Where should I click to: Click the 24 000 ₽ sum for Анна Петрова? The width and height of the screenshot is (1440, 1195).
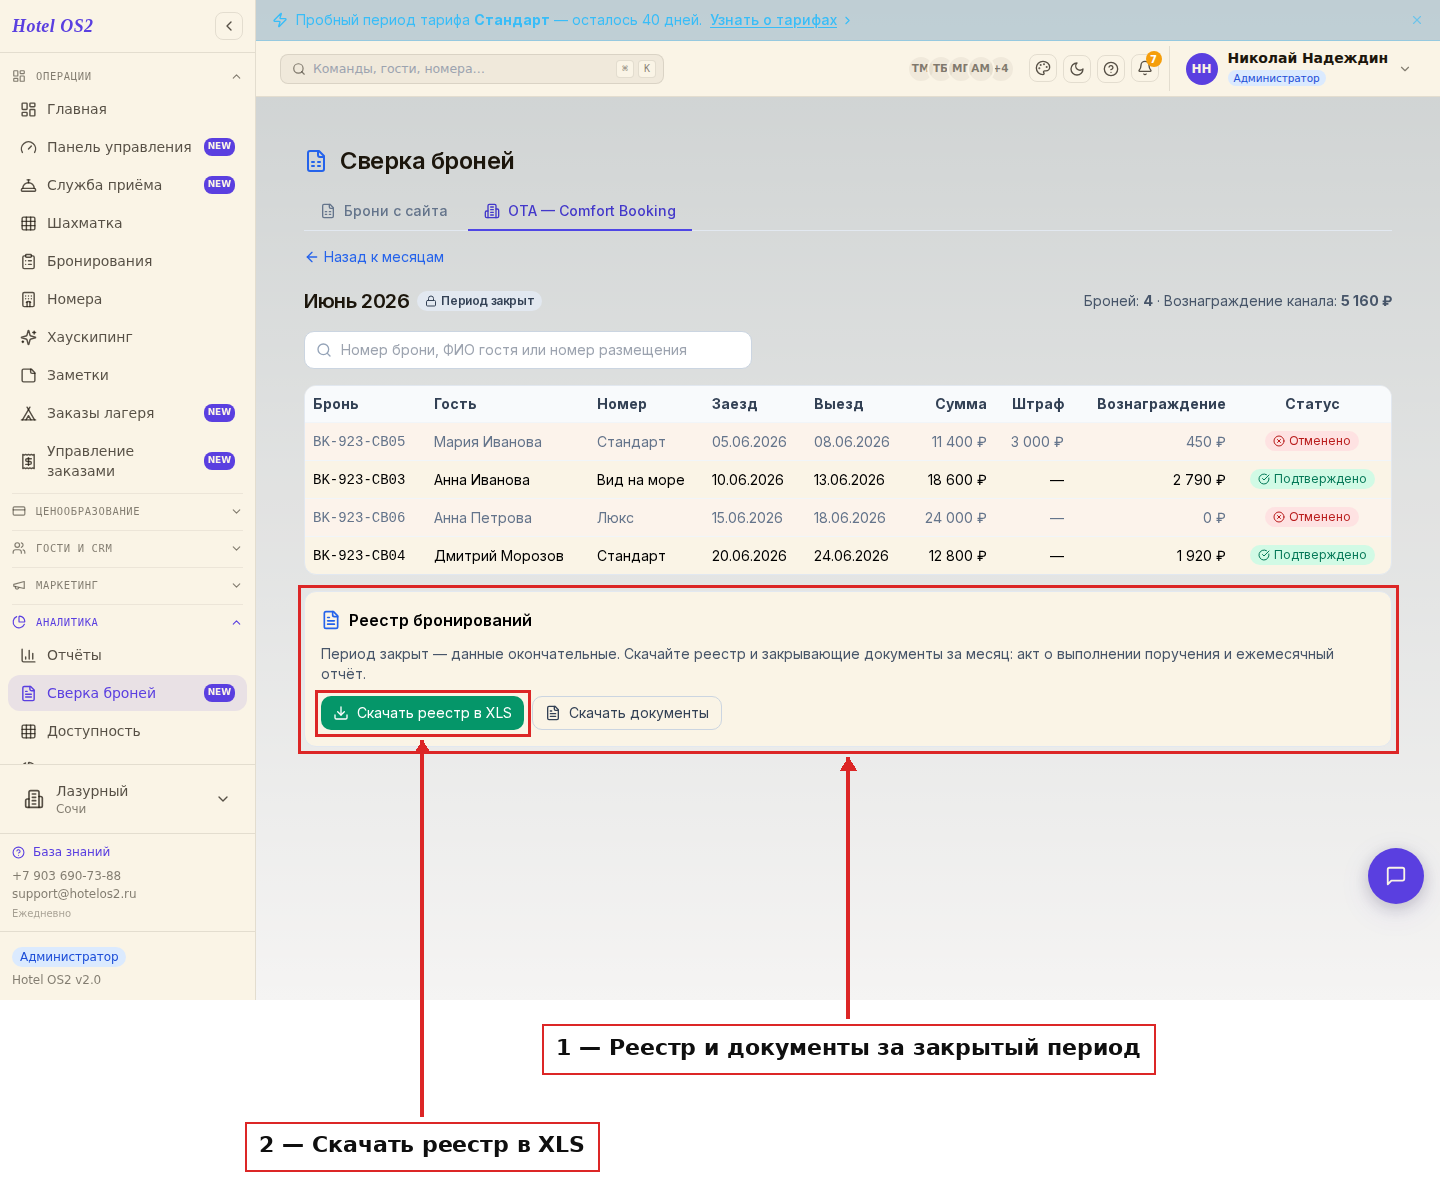[x=956, y=518]
